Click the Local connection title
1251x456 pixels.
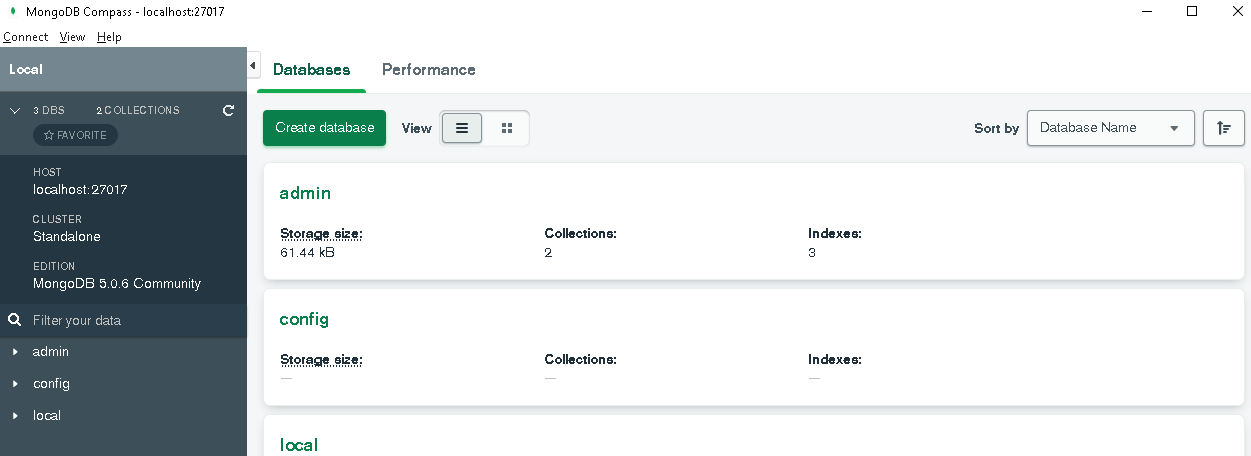coord(26,70)
